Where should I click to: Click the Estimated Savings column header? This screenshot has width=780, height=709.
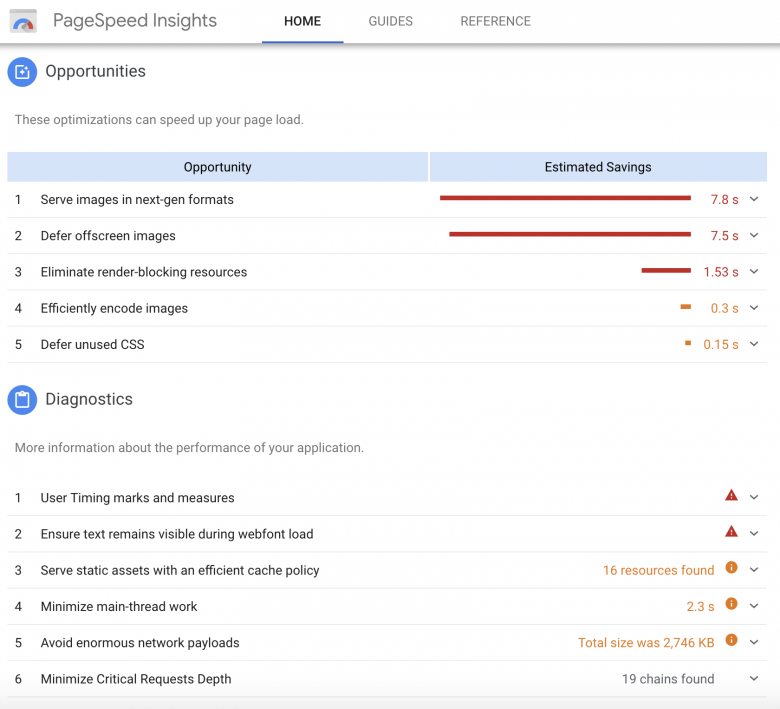tap(598, 167)
